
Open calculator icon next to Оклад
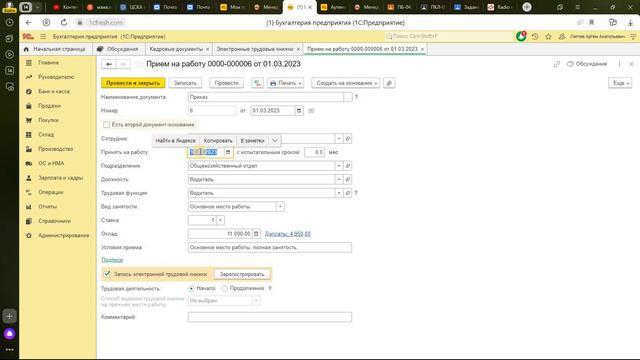pos(256,234)
